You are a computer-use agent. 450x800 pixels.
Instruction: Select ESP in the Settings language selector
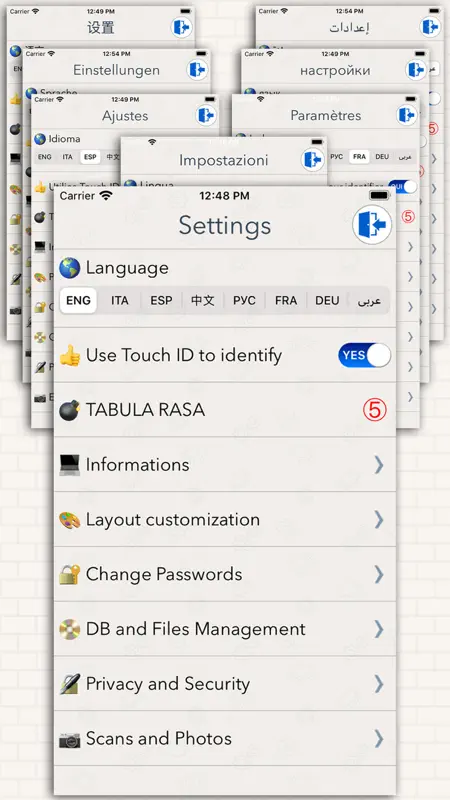pos(161,301)
